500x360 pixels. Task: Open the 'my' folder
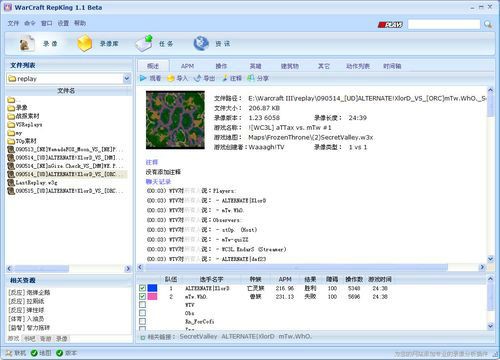click(15, 133)
